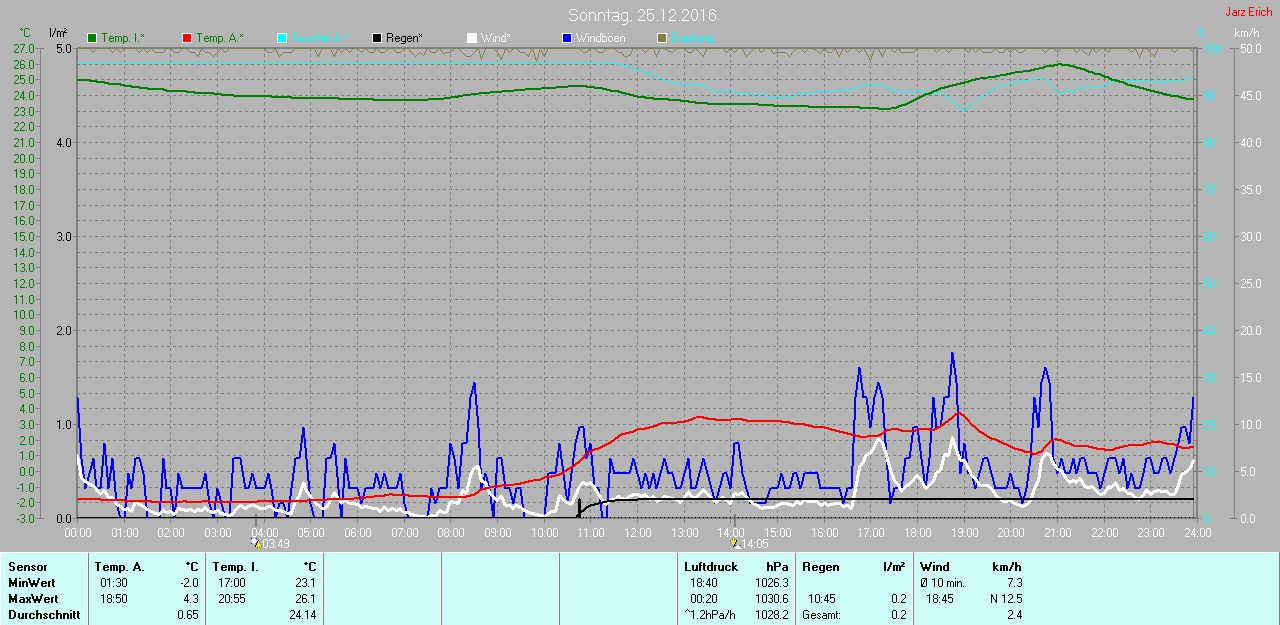Select the Sensor header in stats table
Image resolution: width=1280 pixels, height=625 pixels.
tap(27, 567)
